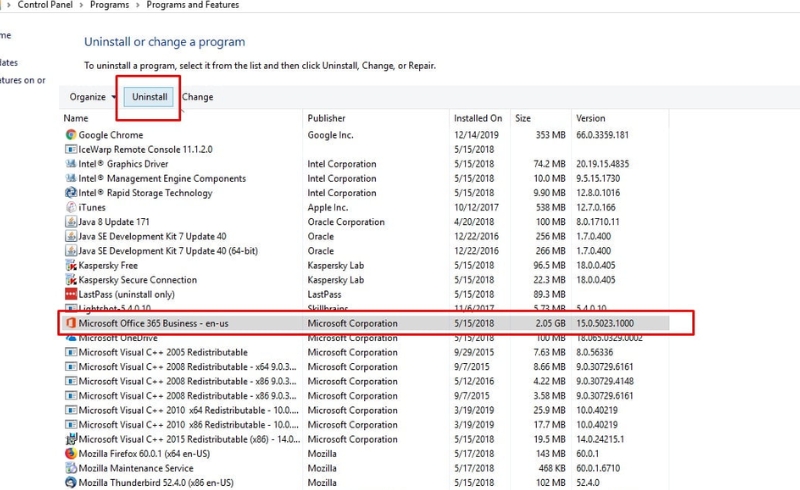Viewport: 800px width, 490px height.
Task: Click the 2.05 GB size value
Action: tap(551, 323)
